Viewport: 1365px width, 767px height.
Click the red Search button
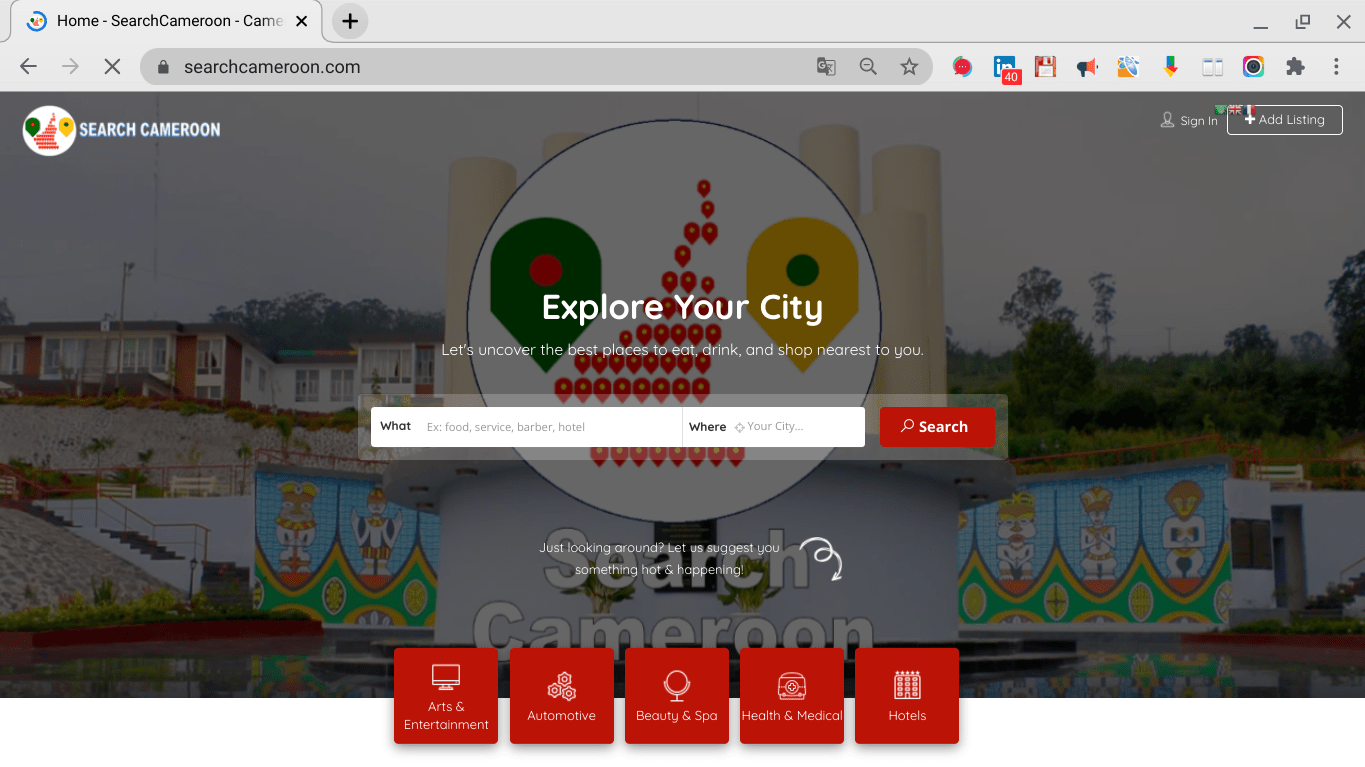(x=937, y=427)
